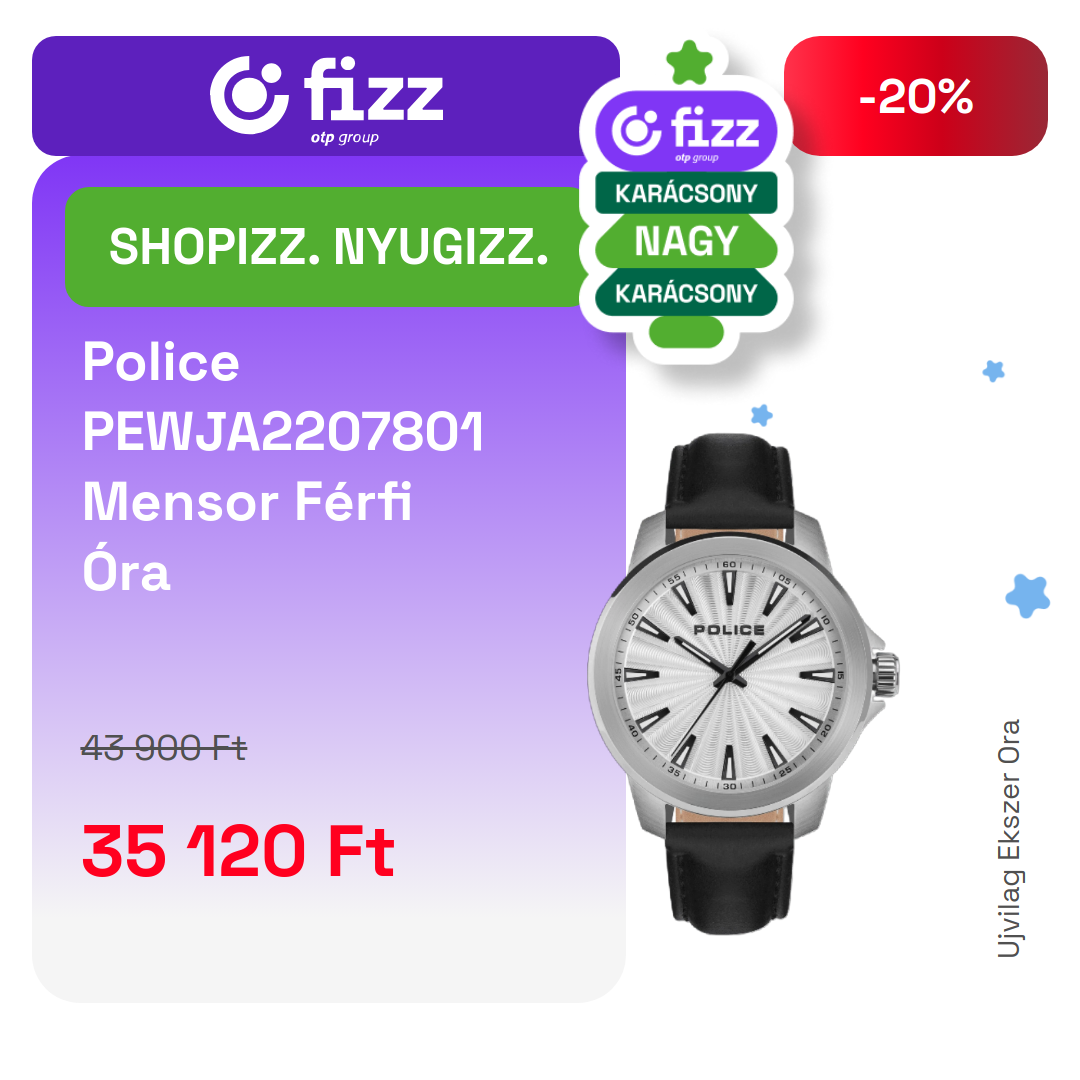
Task: Click the -20% discount badge
Action: coord(915,96)
